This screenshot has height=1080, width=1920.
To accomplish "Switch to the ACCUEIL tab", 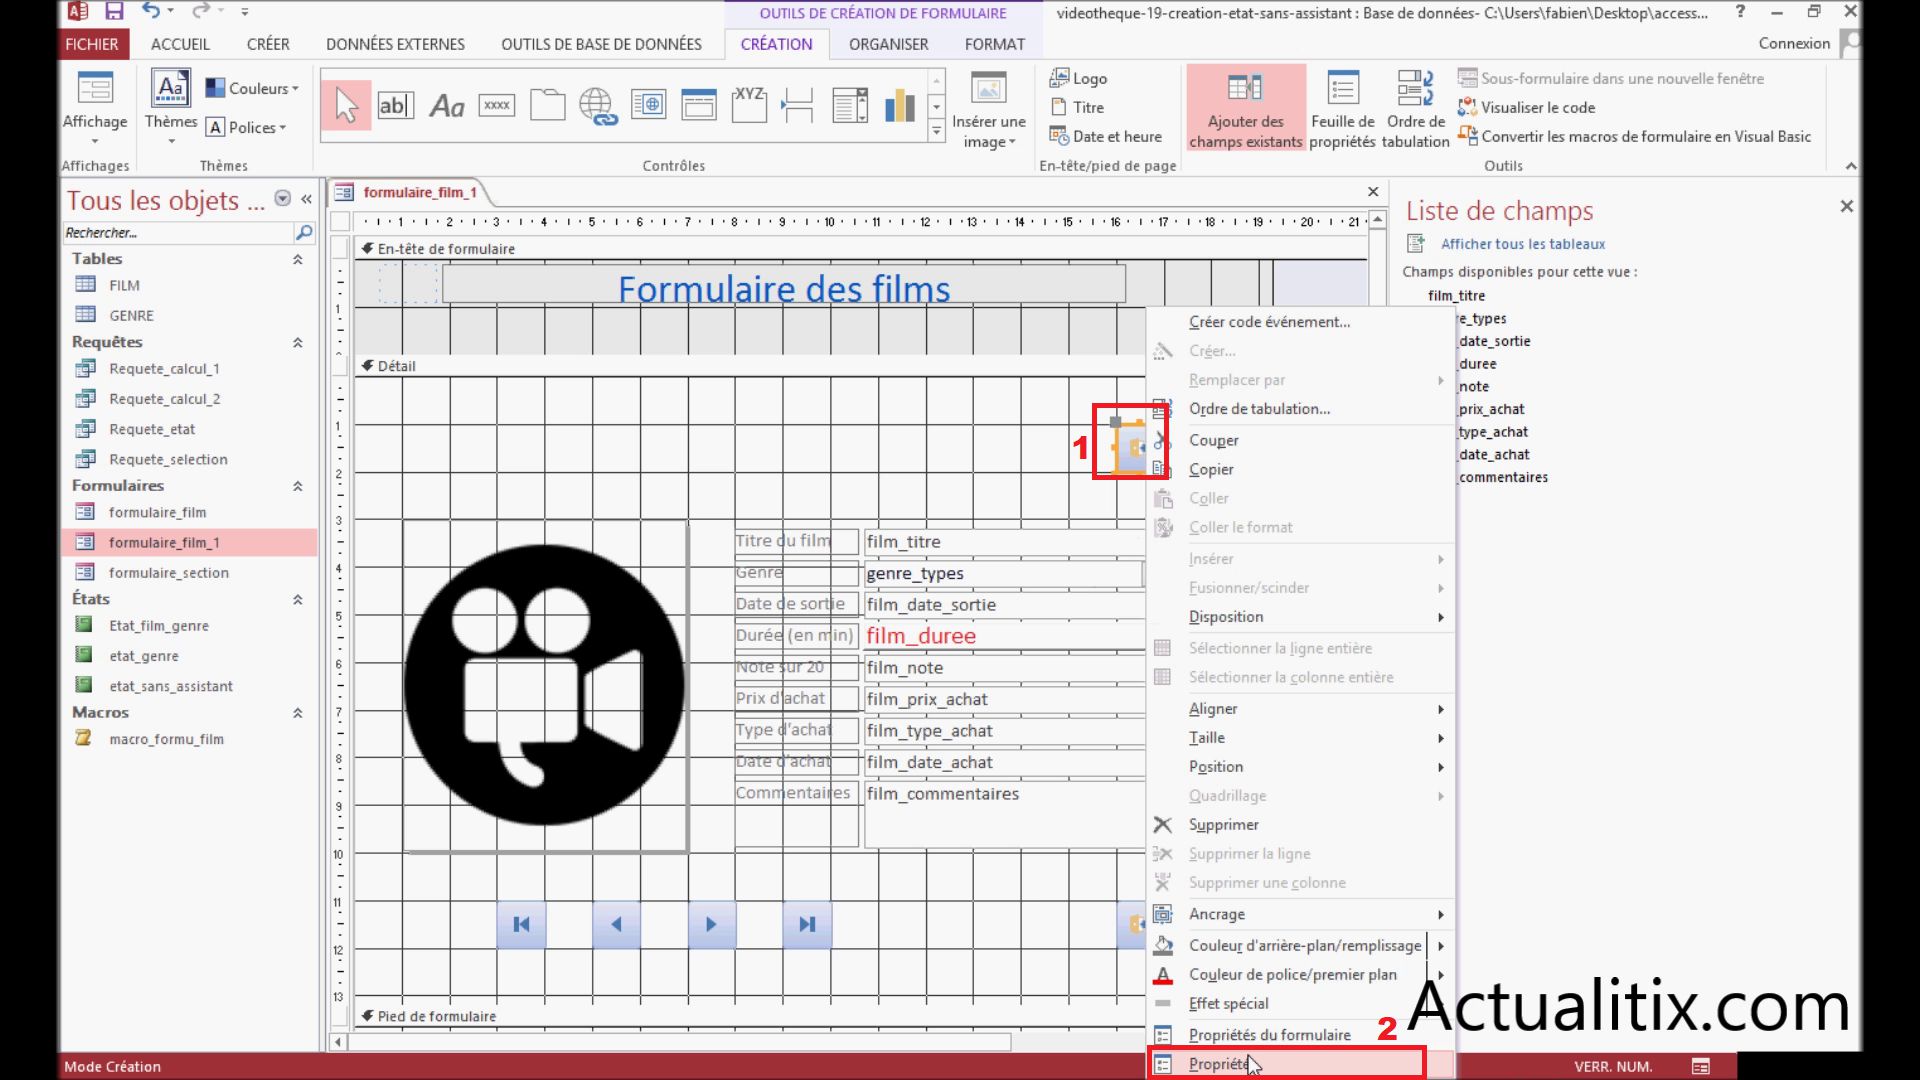I will (x=180, y=44).
